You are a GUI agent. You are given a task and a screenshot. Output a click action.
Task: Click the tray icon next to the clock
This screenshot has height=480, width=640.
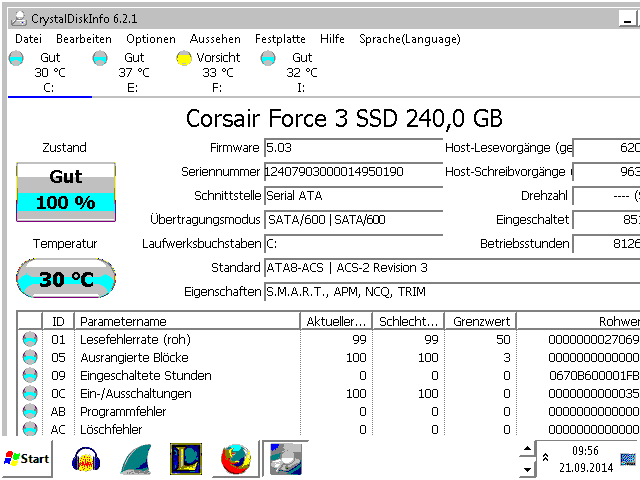[x=628, y=459]
